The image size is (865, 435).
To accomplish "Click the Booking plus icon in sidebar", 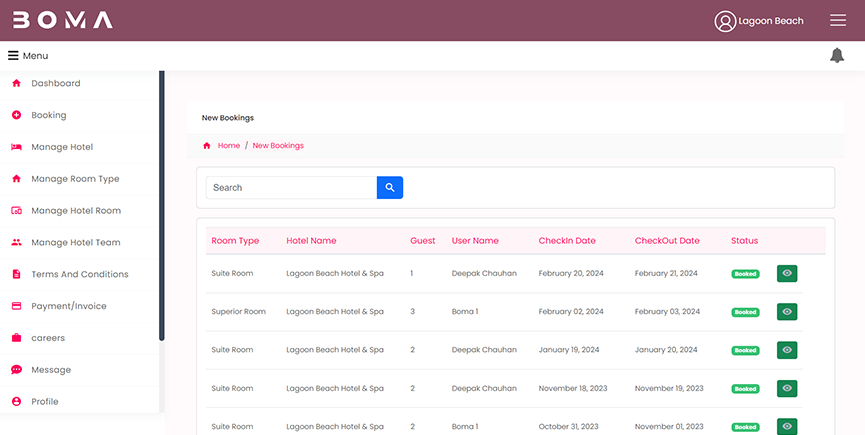I will point(16,115).
